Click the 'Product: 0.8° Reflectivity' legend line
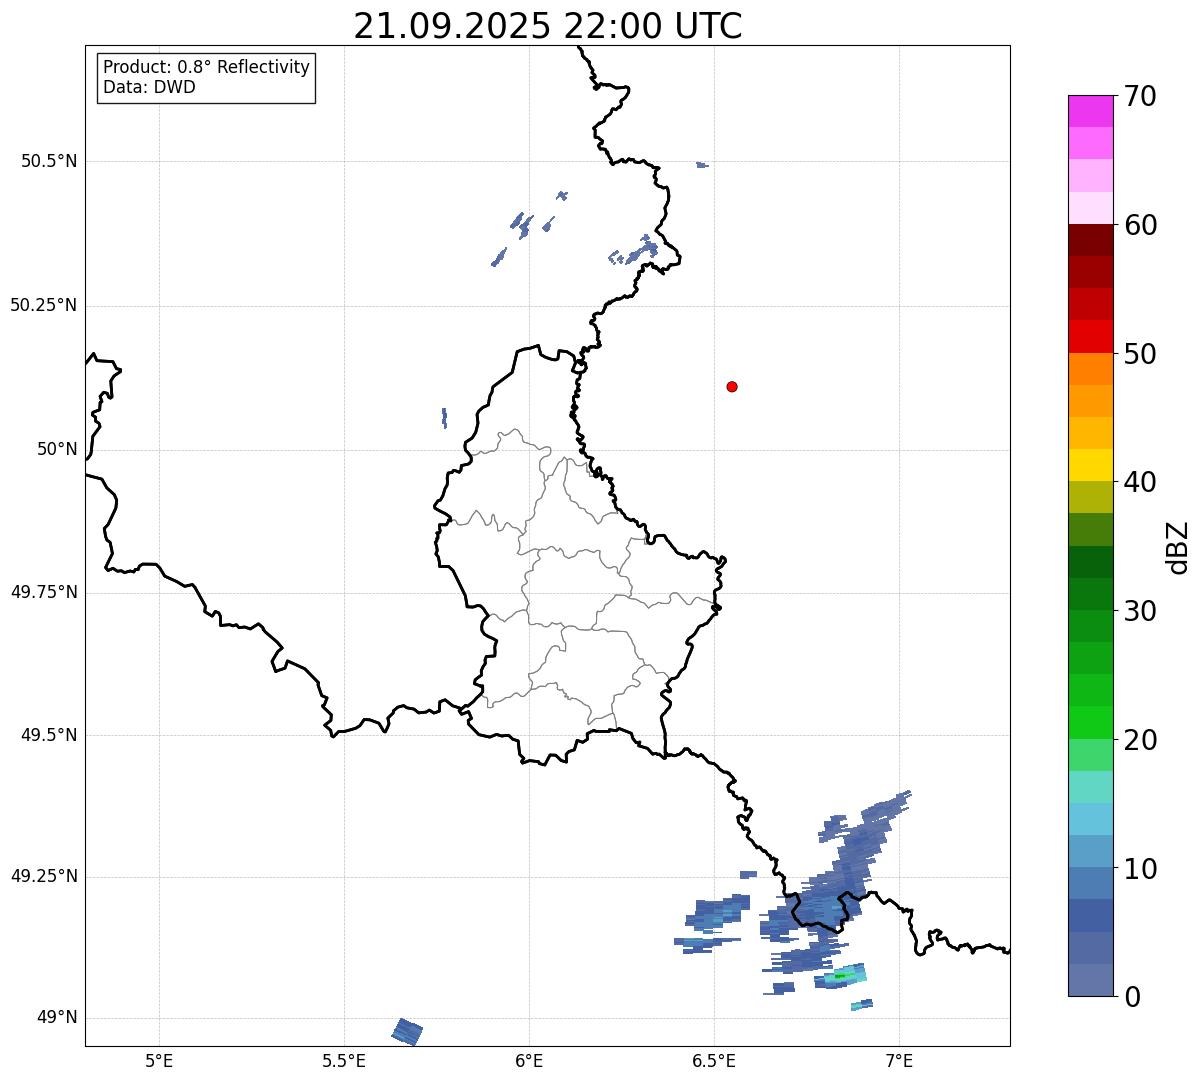 (x=207, y=67)
